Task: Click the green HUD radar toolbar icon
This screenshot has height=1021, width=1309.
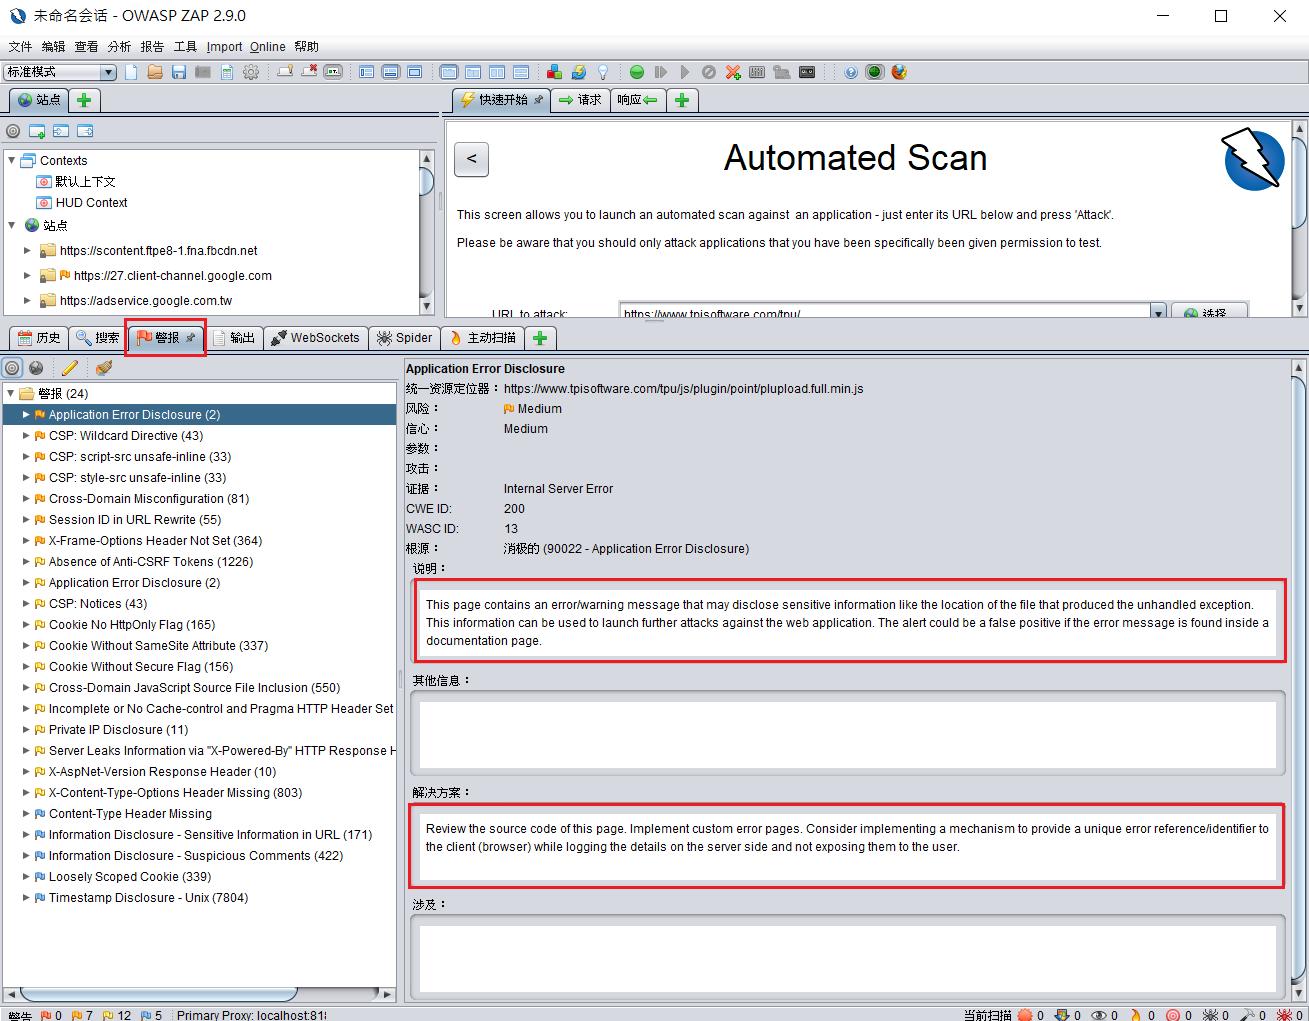Action: point(875,72)
